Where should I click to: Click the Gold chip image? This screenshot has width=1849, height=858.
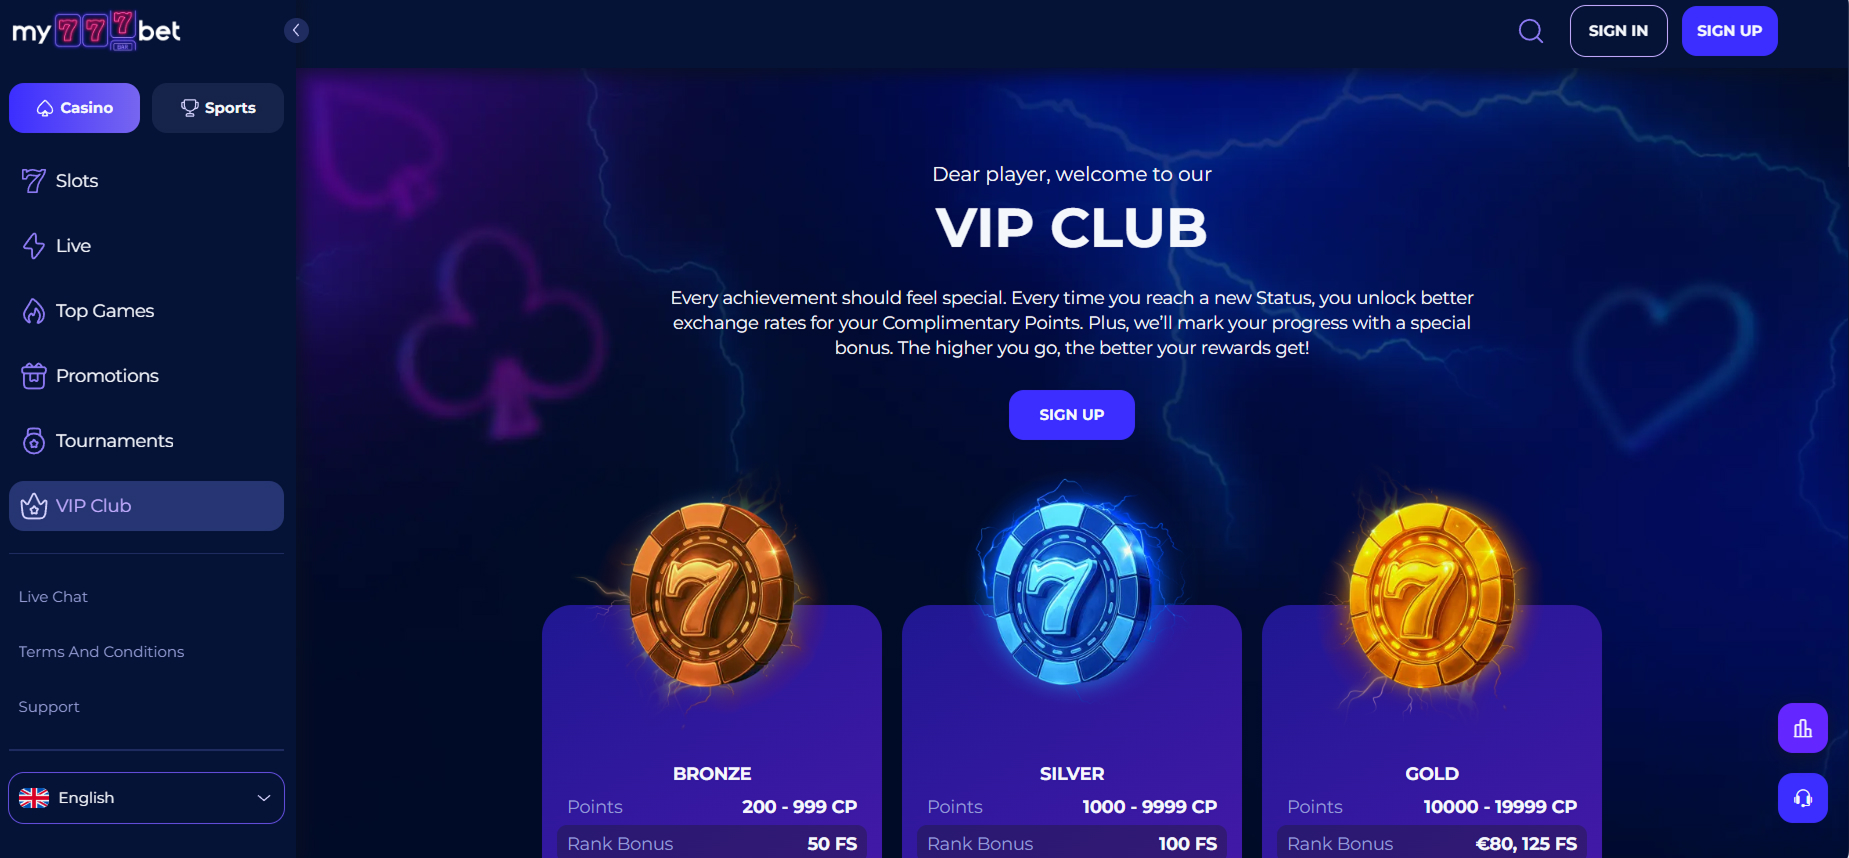click(x=1431, y=595)
